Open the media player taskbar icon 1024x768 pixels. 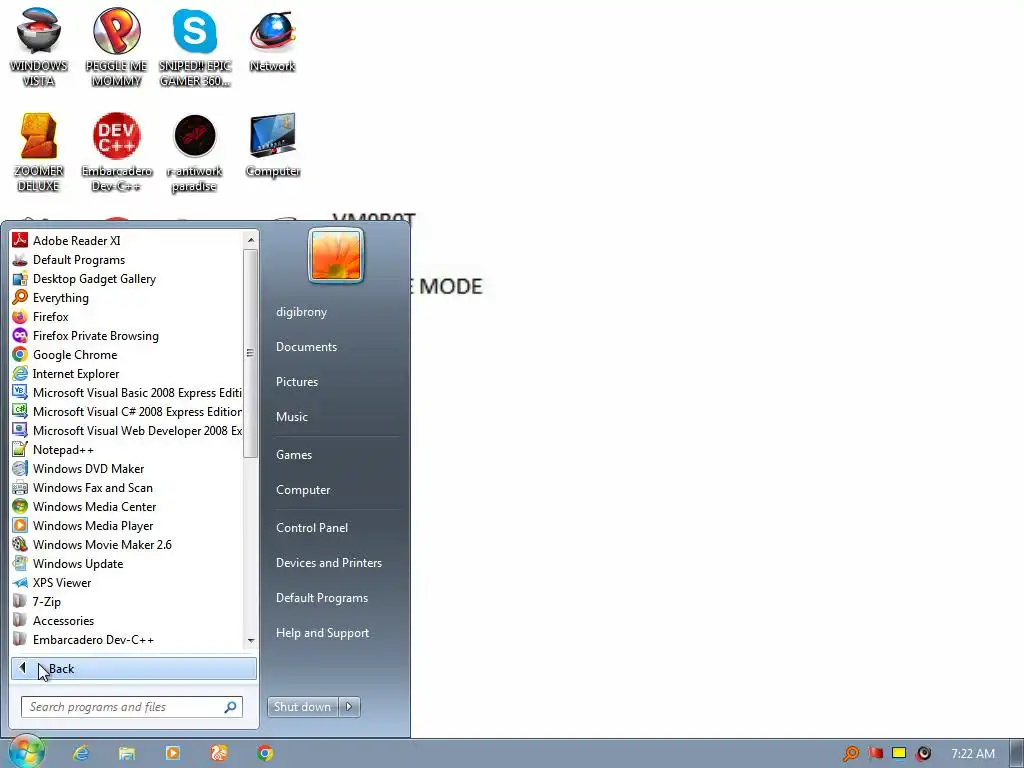point(173,753)
